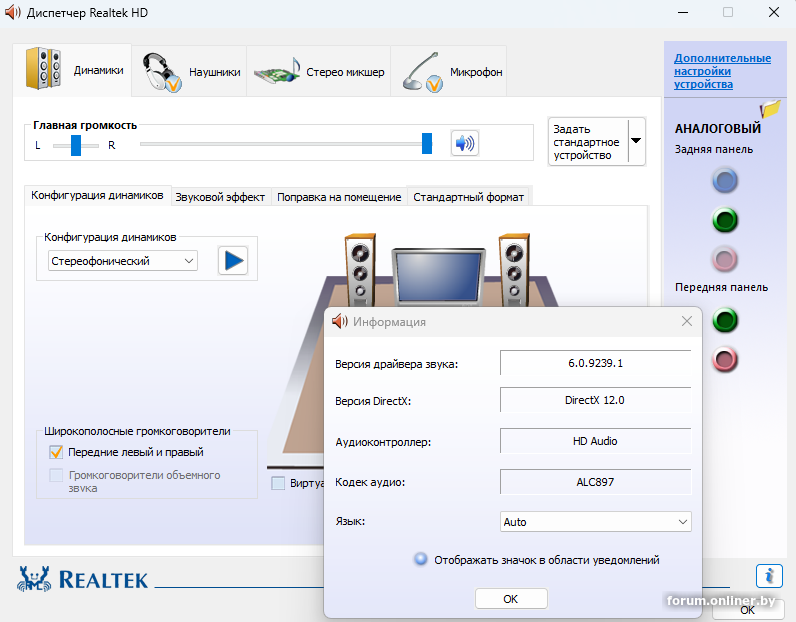Expand the Задать стандартное устройство arrow
The height and width of the screenshot is (622, 796).
636,141
